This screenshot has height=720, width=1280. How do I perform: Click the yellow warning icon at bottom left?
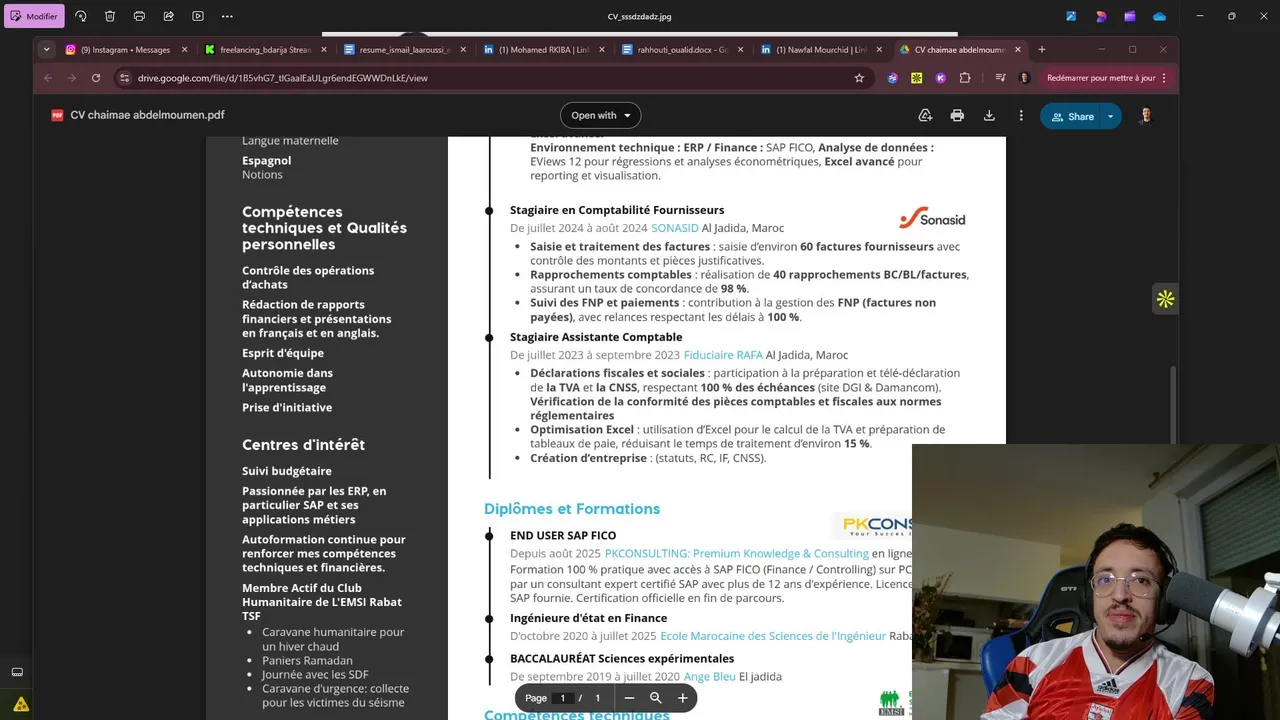pos(21,704)
